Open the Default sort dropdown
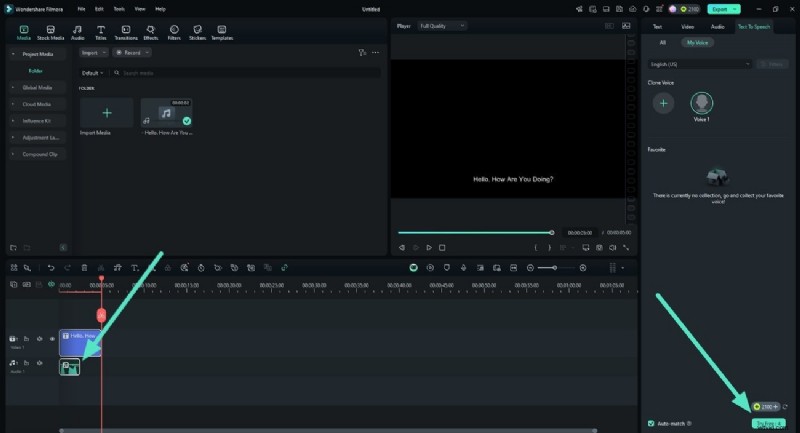This screenshot has width=800, height=433. pyautogui.click(x=92, y=73)
